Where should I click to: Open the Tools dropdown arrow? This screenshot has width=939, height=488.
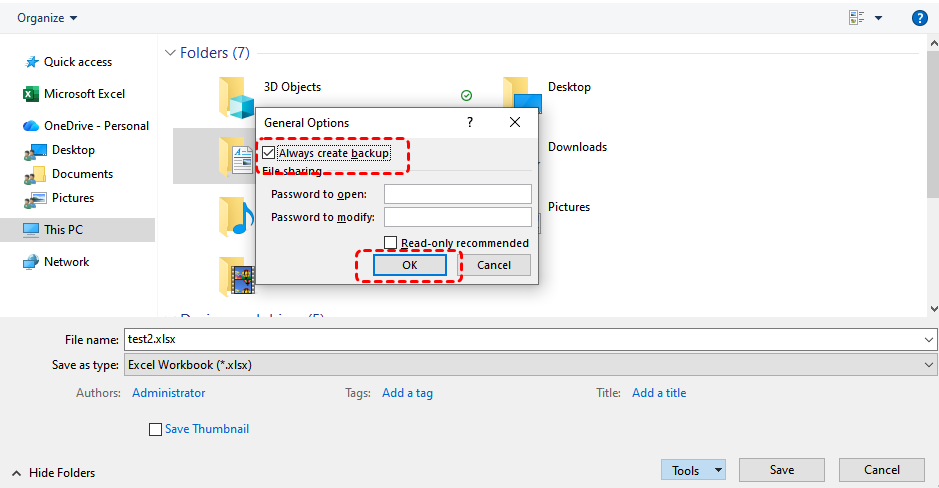(x=717, y=470)
